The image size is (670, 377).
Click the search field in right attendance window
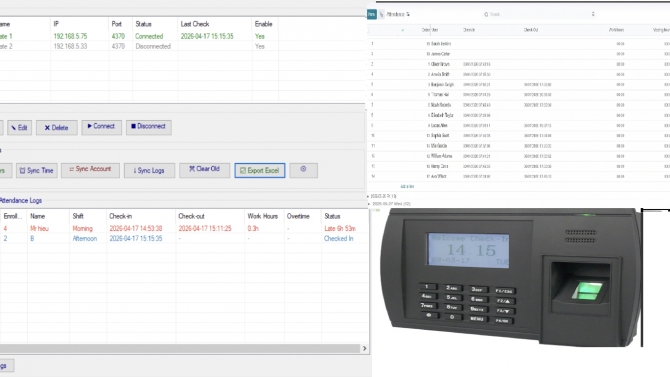point(538,14)
